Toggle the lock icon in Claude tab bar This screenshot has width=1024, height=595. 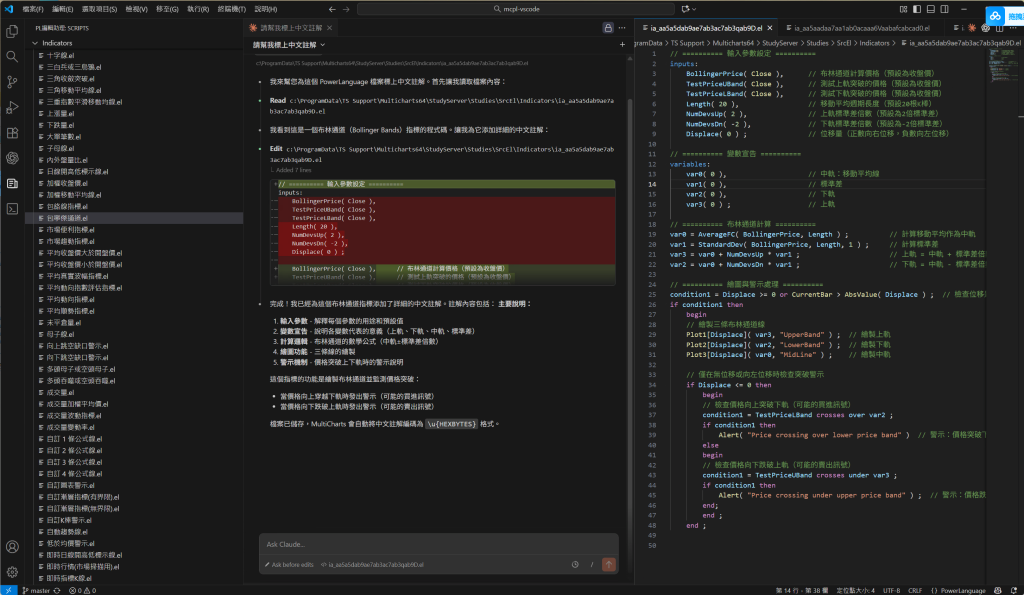point(608,27)
